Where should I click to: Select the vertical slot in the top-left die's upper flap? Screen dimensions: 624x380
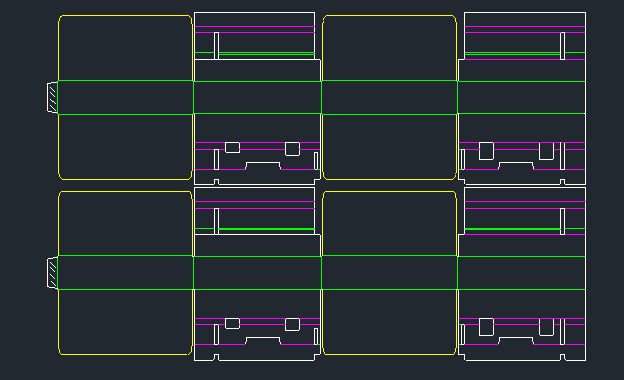216,46
